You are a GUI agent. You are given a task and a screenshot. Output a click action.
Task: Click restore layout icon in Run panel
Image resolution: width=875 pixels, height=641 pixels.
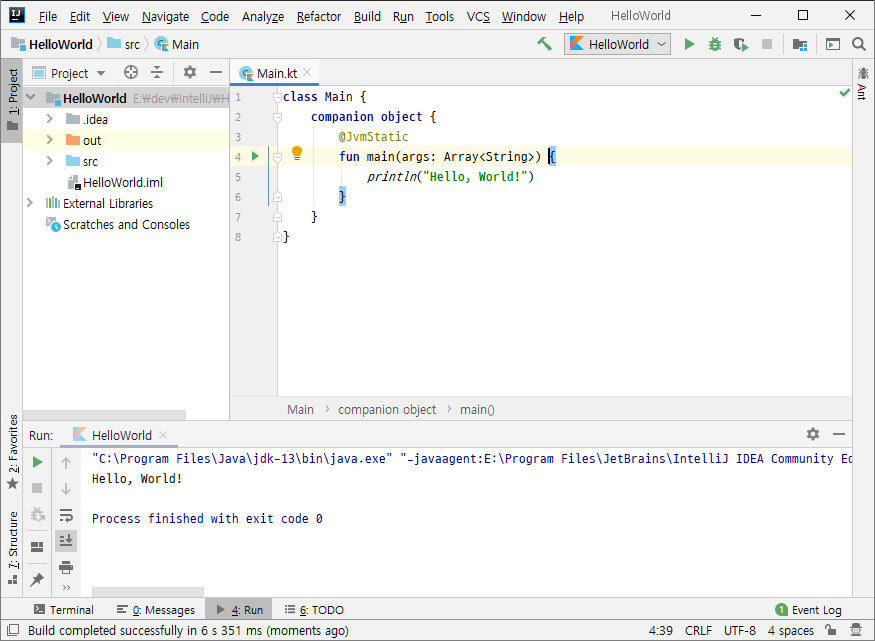(x=37, y=547)
